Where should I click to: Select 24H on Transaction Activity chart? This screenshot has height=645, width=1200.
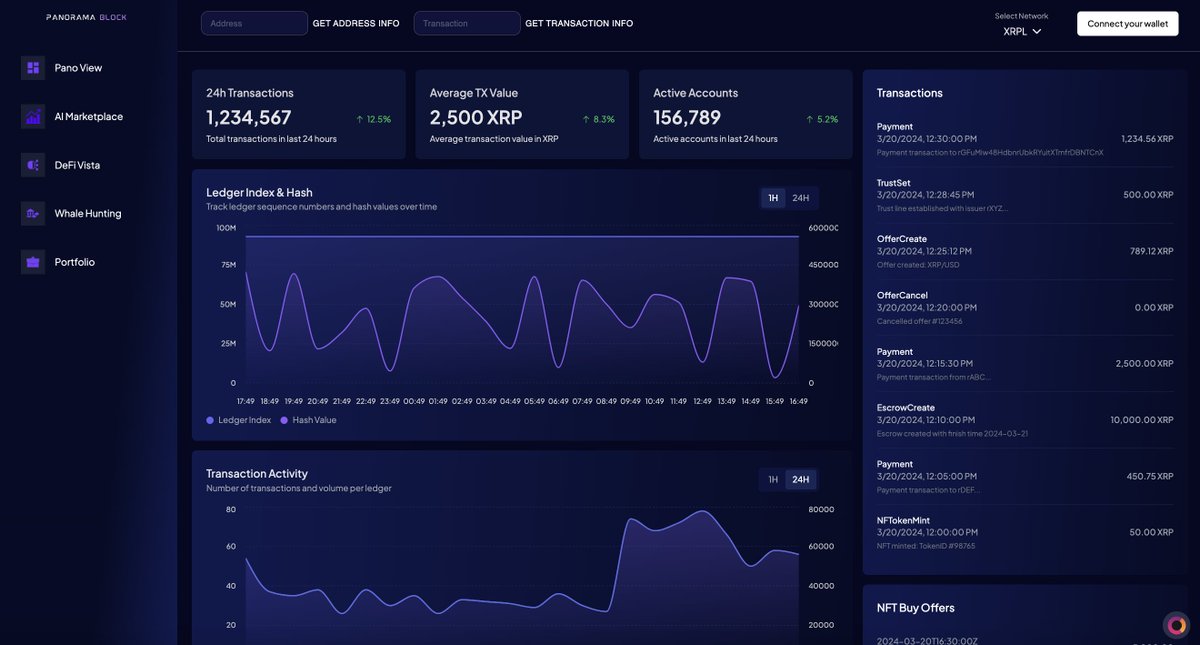801,480
